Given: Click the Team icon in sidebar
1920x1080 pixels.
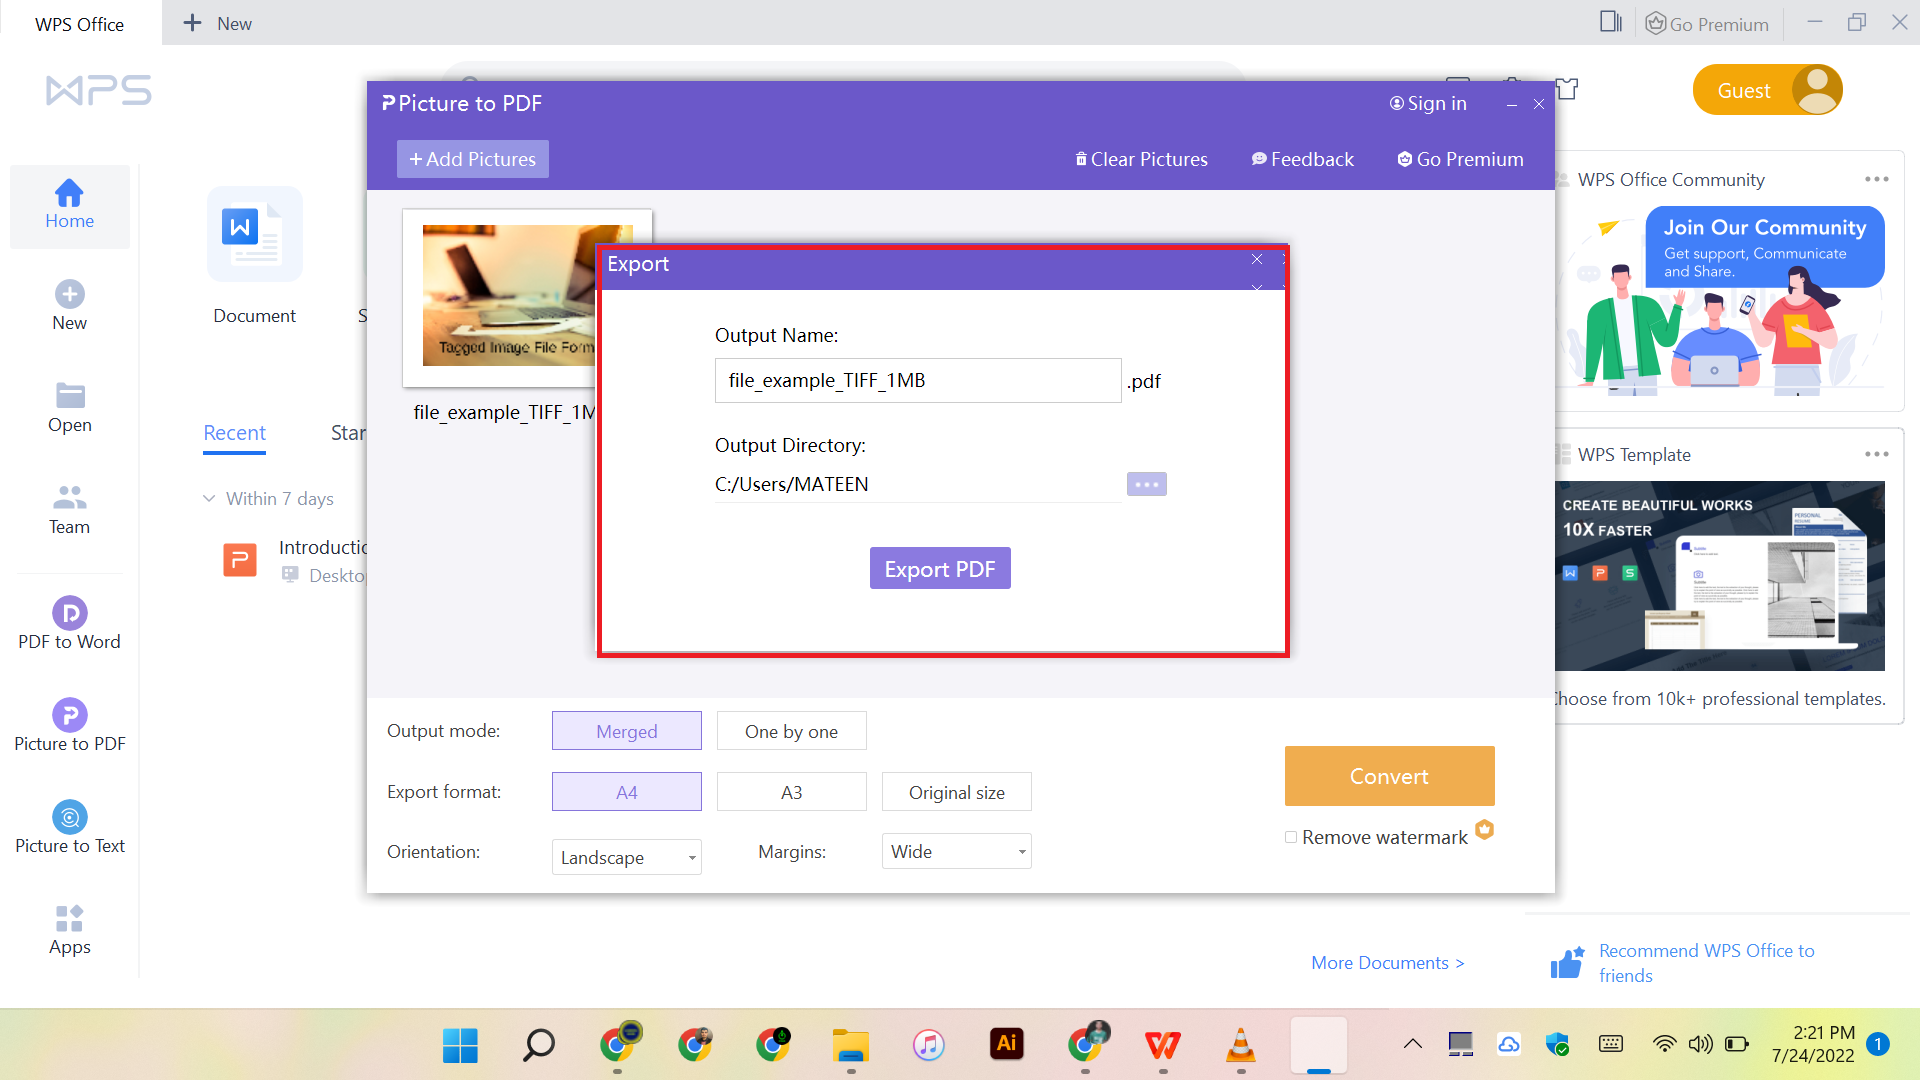Looking at the screenshot, I should tap(69, 512).
